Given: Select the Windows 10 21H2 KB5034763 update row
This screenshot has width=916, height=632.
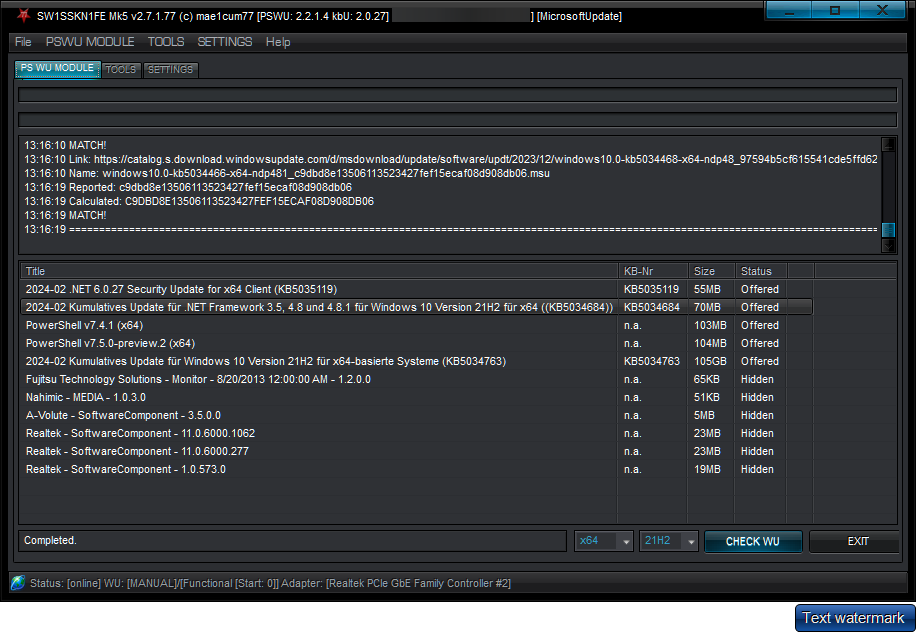Looking at the screenshot, I should 417,362.
